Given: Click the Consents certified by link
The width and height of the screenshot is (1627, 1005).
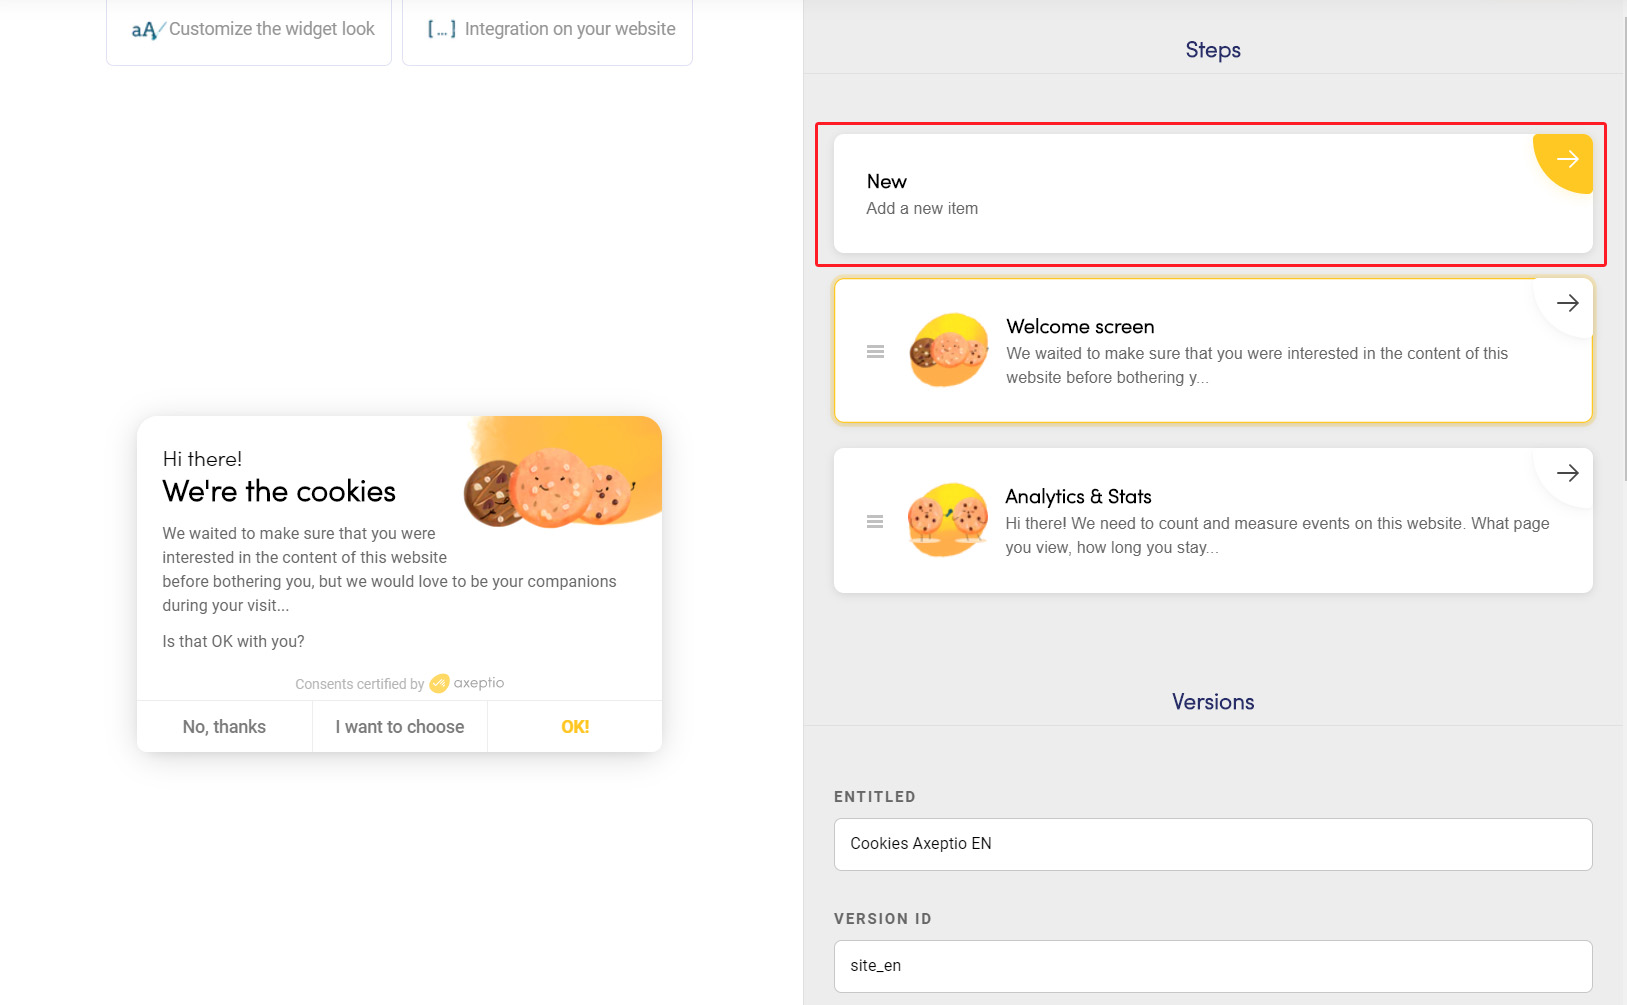Looking at the screenshot, I should pyautogui.click(x=359, y=685).
